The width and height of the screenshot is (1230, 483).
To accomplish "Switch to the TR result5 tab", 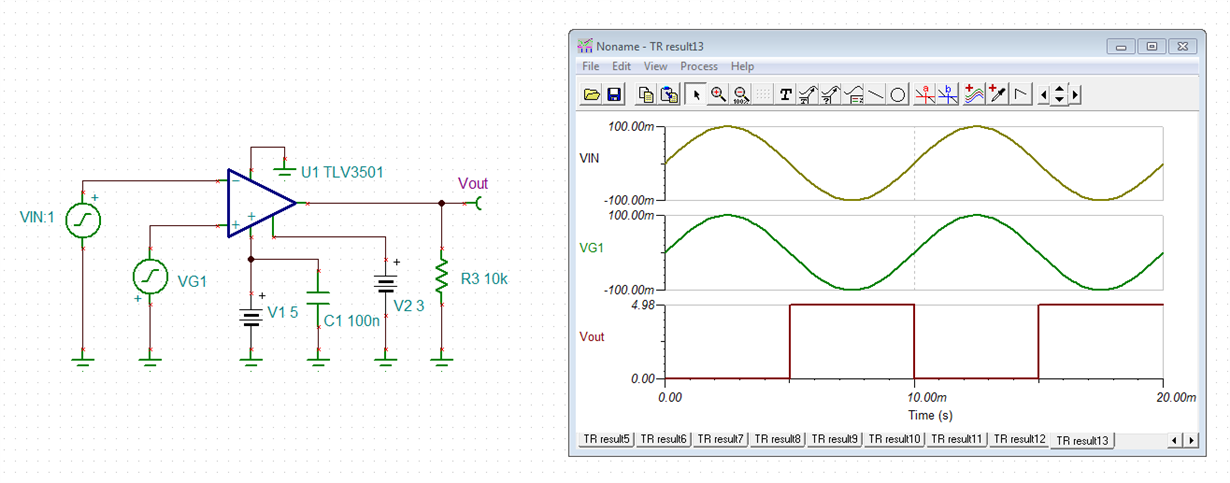I will pos(606,439).
